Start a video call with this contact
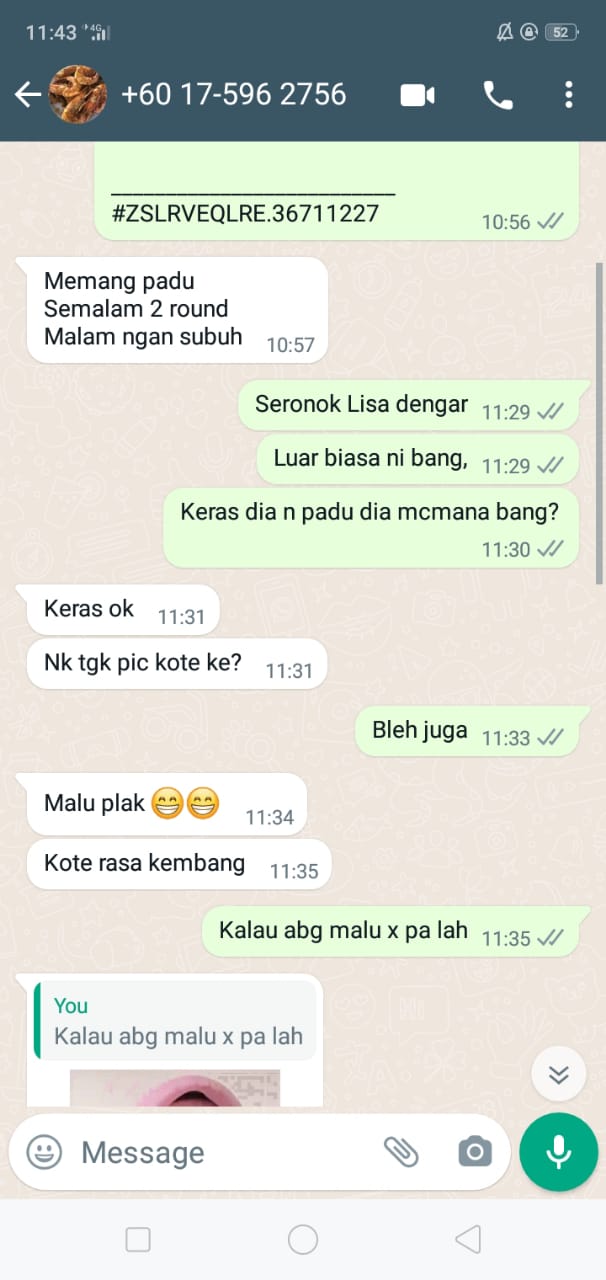The width and height of the screenshot is (606, 1280). pos(417,95)
